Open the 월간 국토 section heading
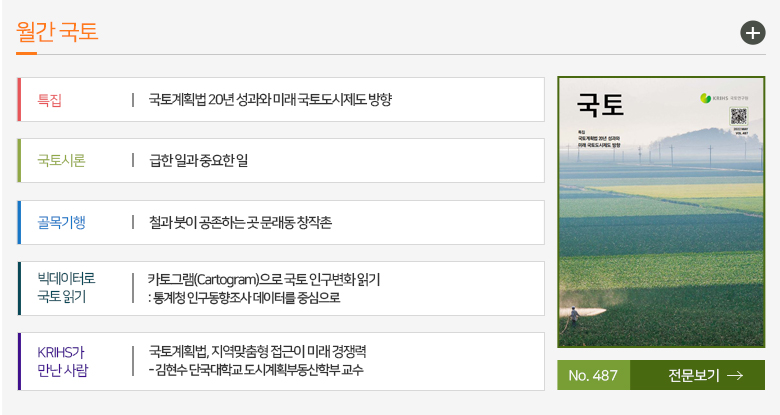Image resolution: width=780 pixels, height=415 pixels. pos(57,31)
